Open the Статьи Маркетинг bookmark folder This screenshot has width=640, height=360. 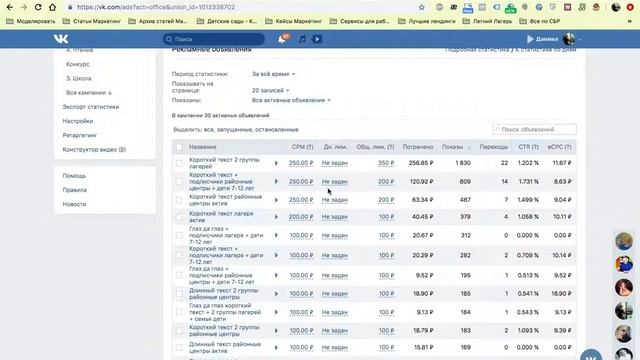92,21
